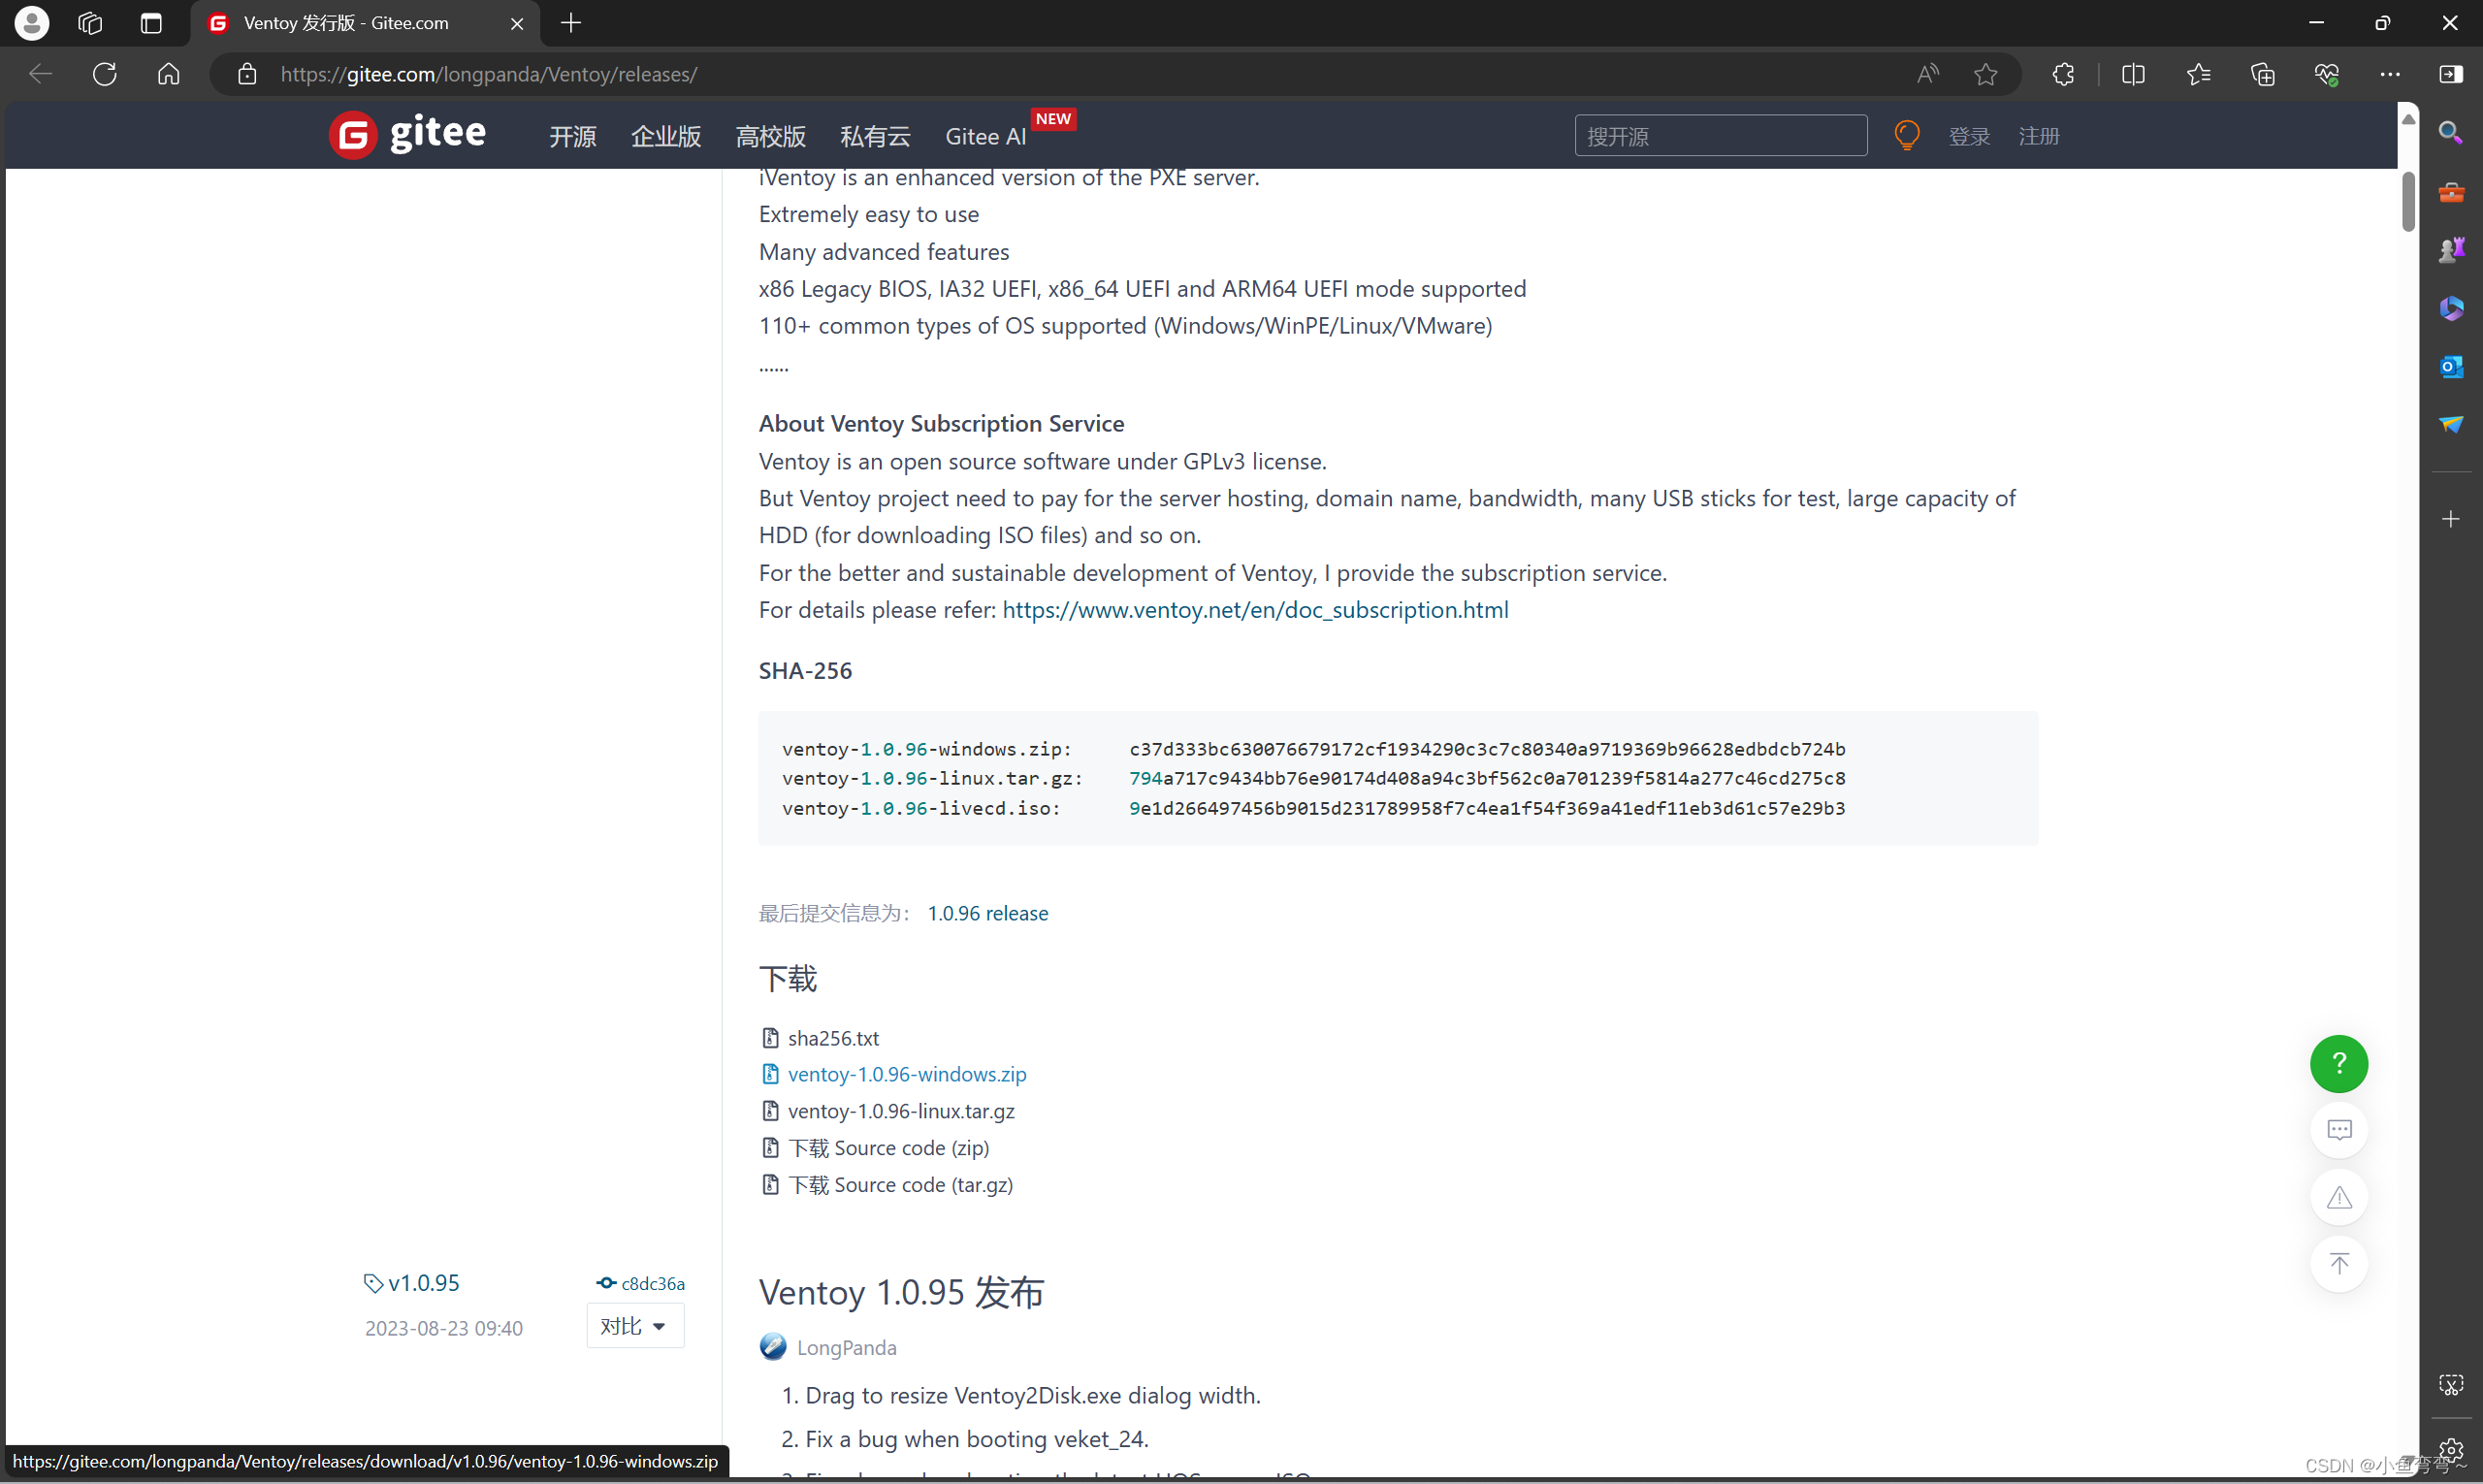
Task: Click the Gitee logo
Action: pyautogui.click(x=408, y=134)
